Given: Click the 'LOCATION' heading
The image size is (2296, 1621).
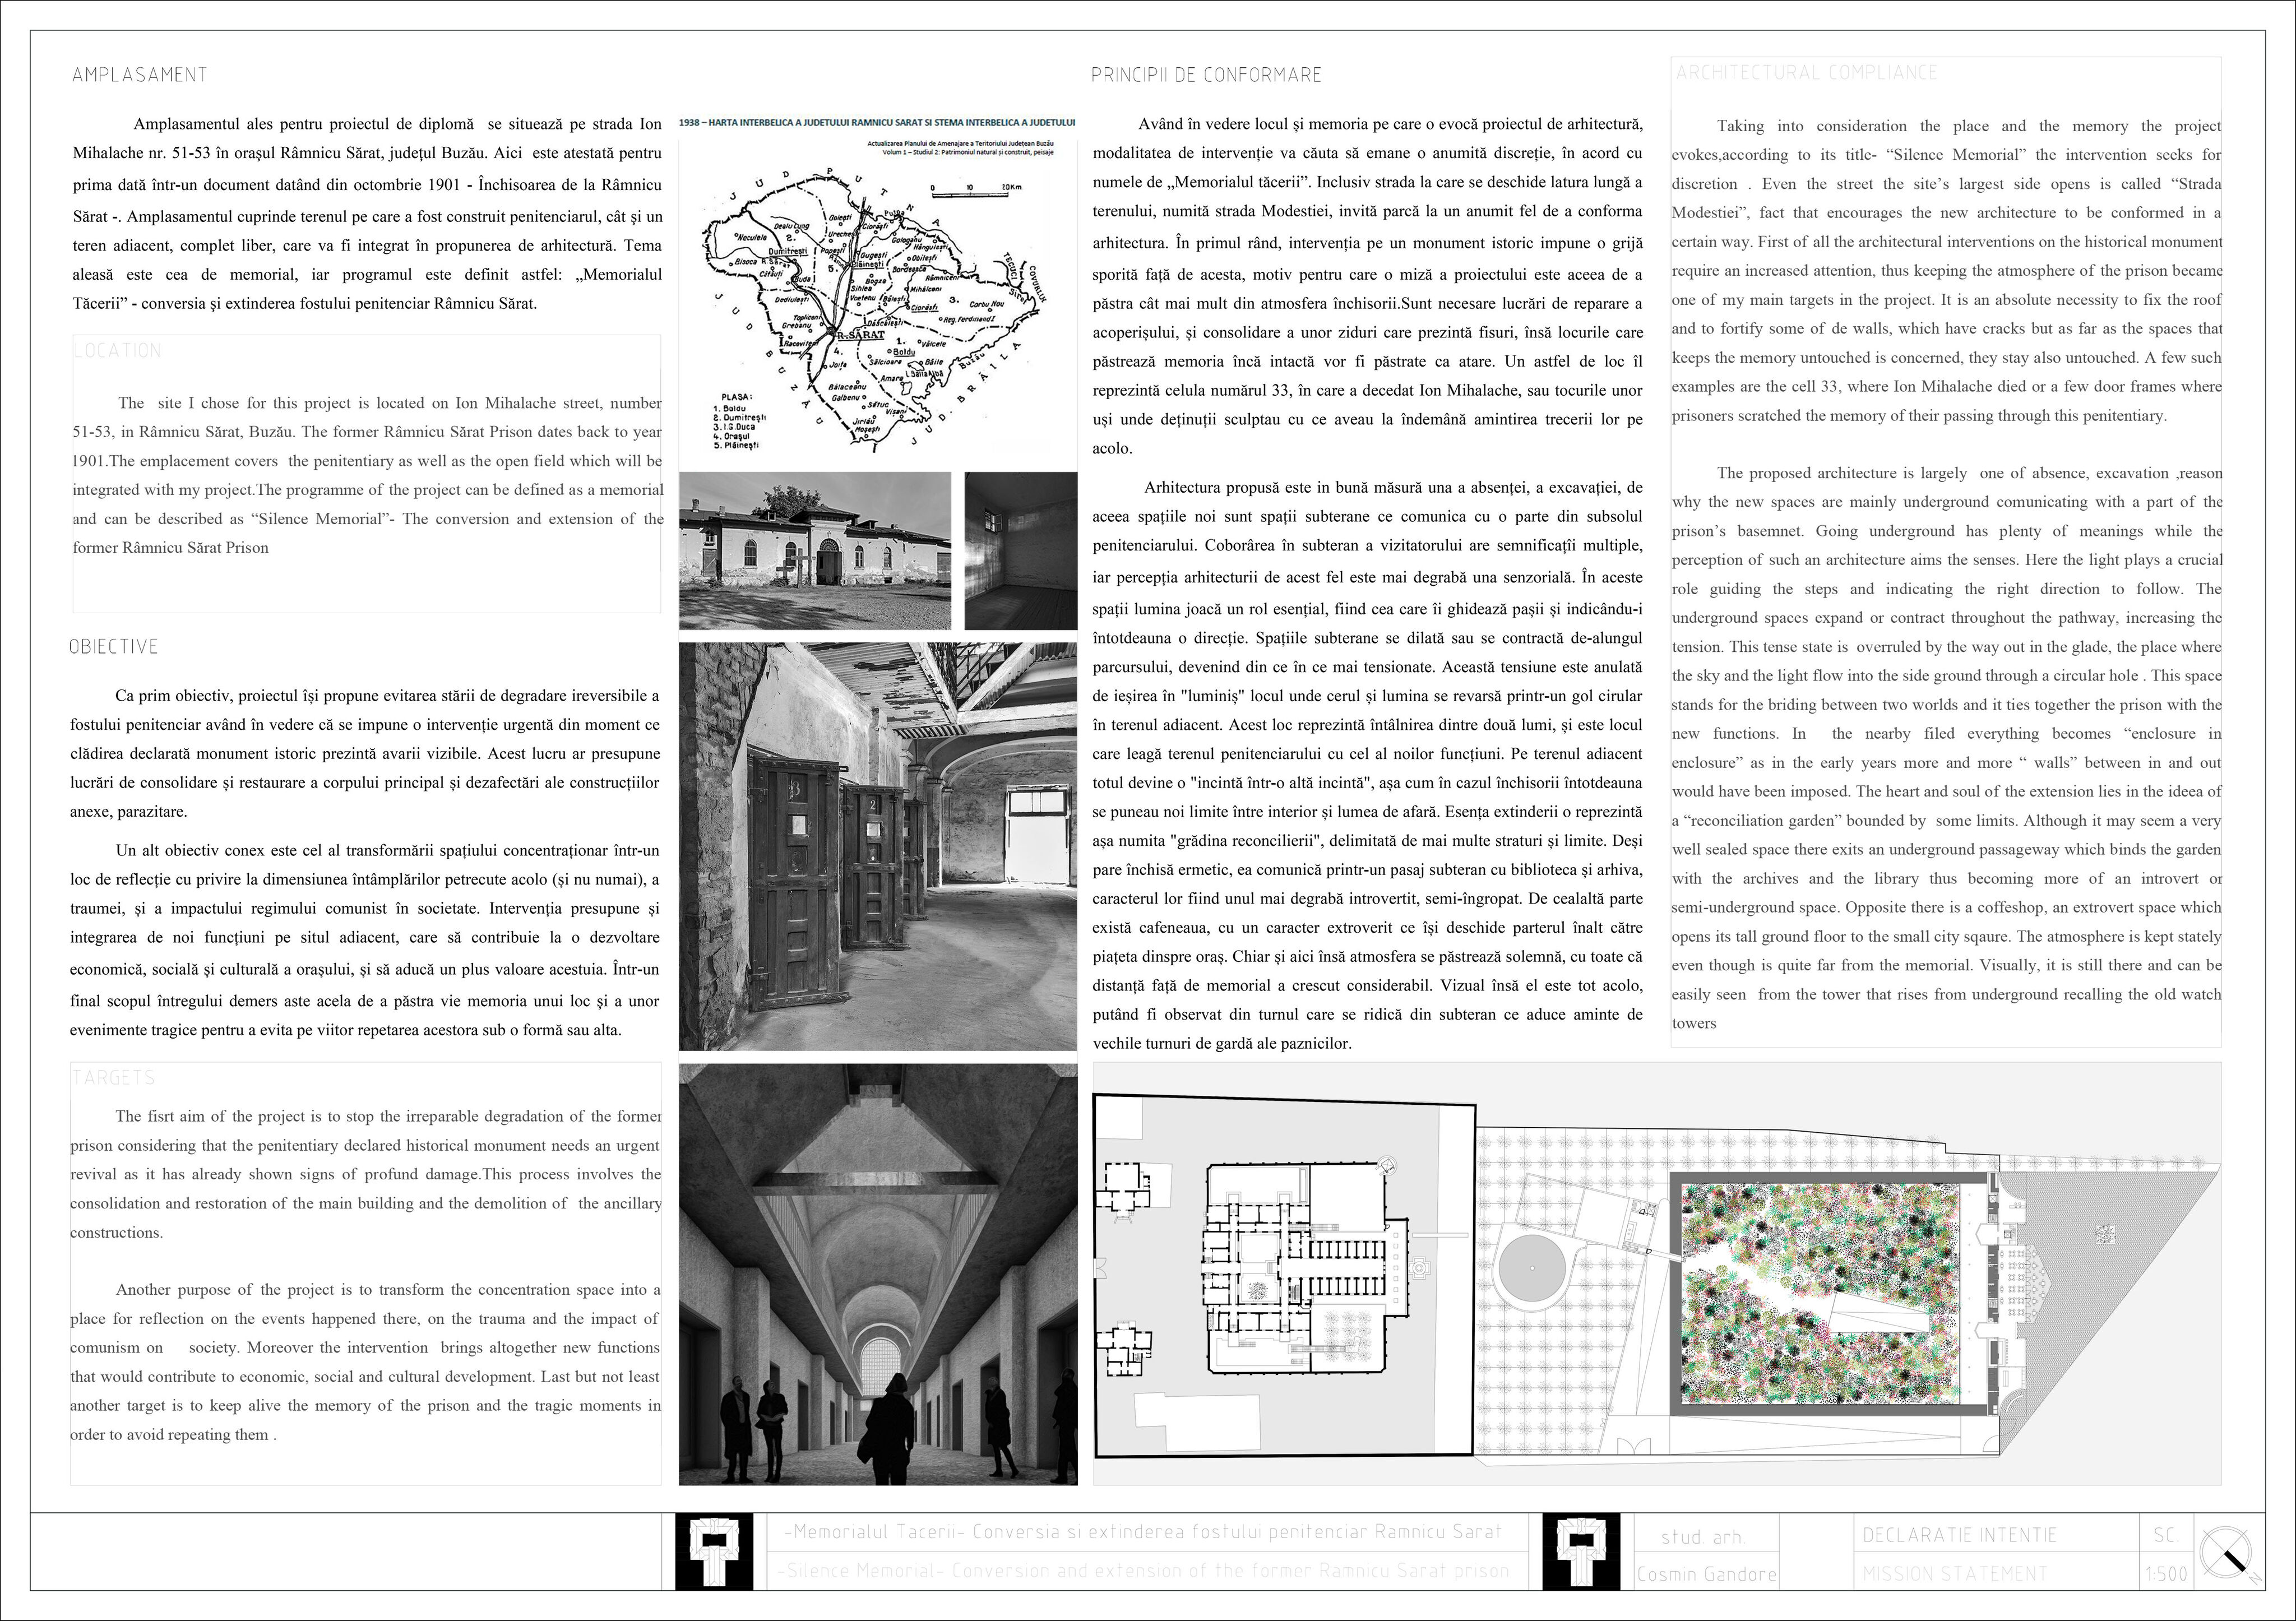Looking at the screenshot, I should pos(117,351).
